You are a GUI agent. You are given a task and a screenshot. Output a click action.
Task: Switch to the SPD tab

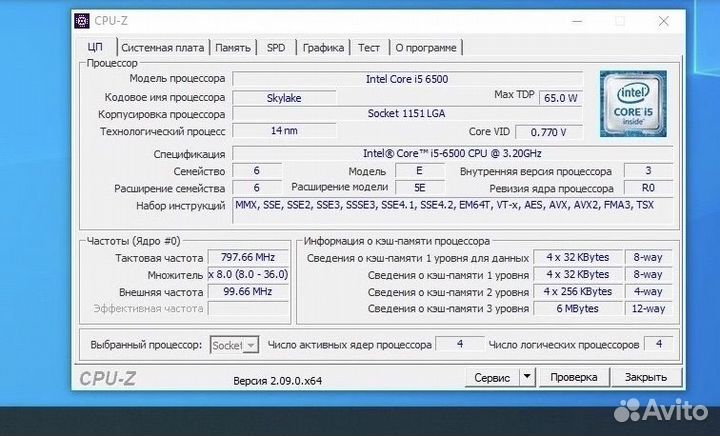(276, 48)
